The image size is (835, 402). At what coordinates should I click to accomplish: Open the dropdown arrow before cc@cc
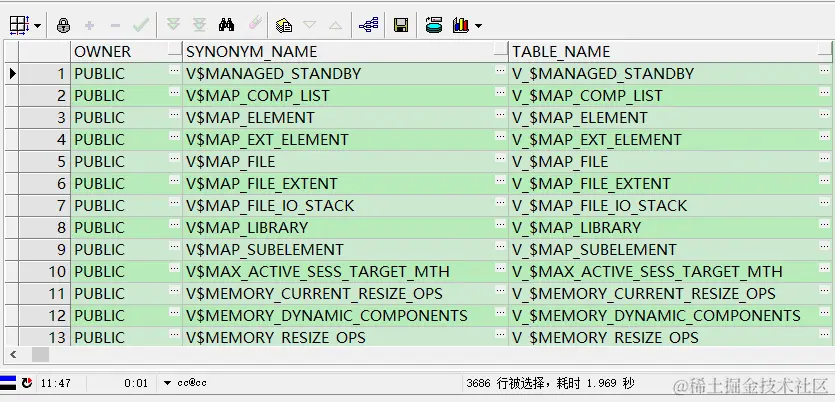tap(167, 383)
